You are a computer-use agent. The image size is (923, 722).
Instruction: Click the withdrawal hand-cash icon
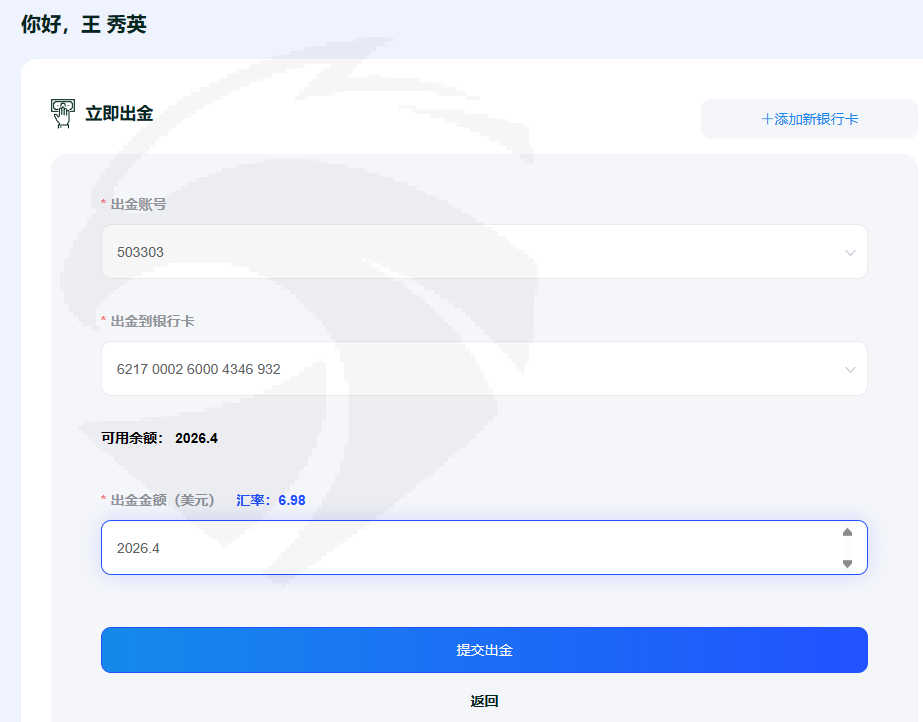coord(63,114)
